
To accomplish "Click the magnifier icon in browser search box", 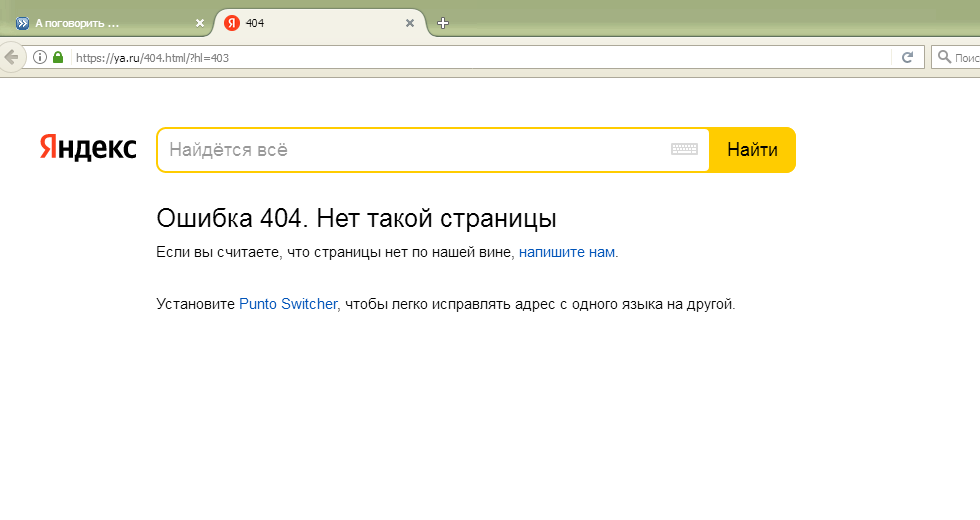I will click(x=943, y=57).
